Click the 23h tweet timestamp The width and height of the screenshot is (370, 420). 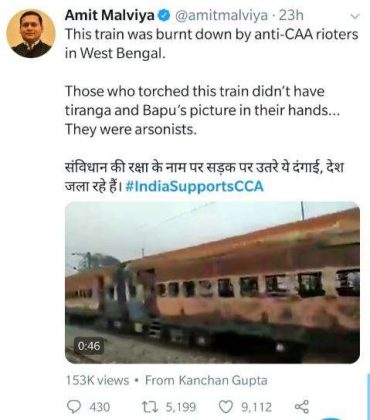291,16
